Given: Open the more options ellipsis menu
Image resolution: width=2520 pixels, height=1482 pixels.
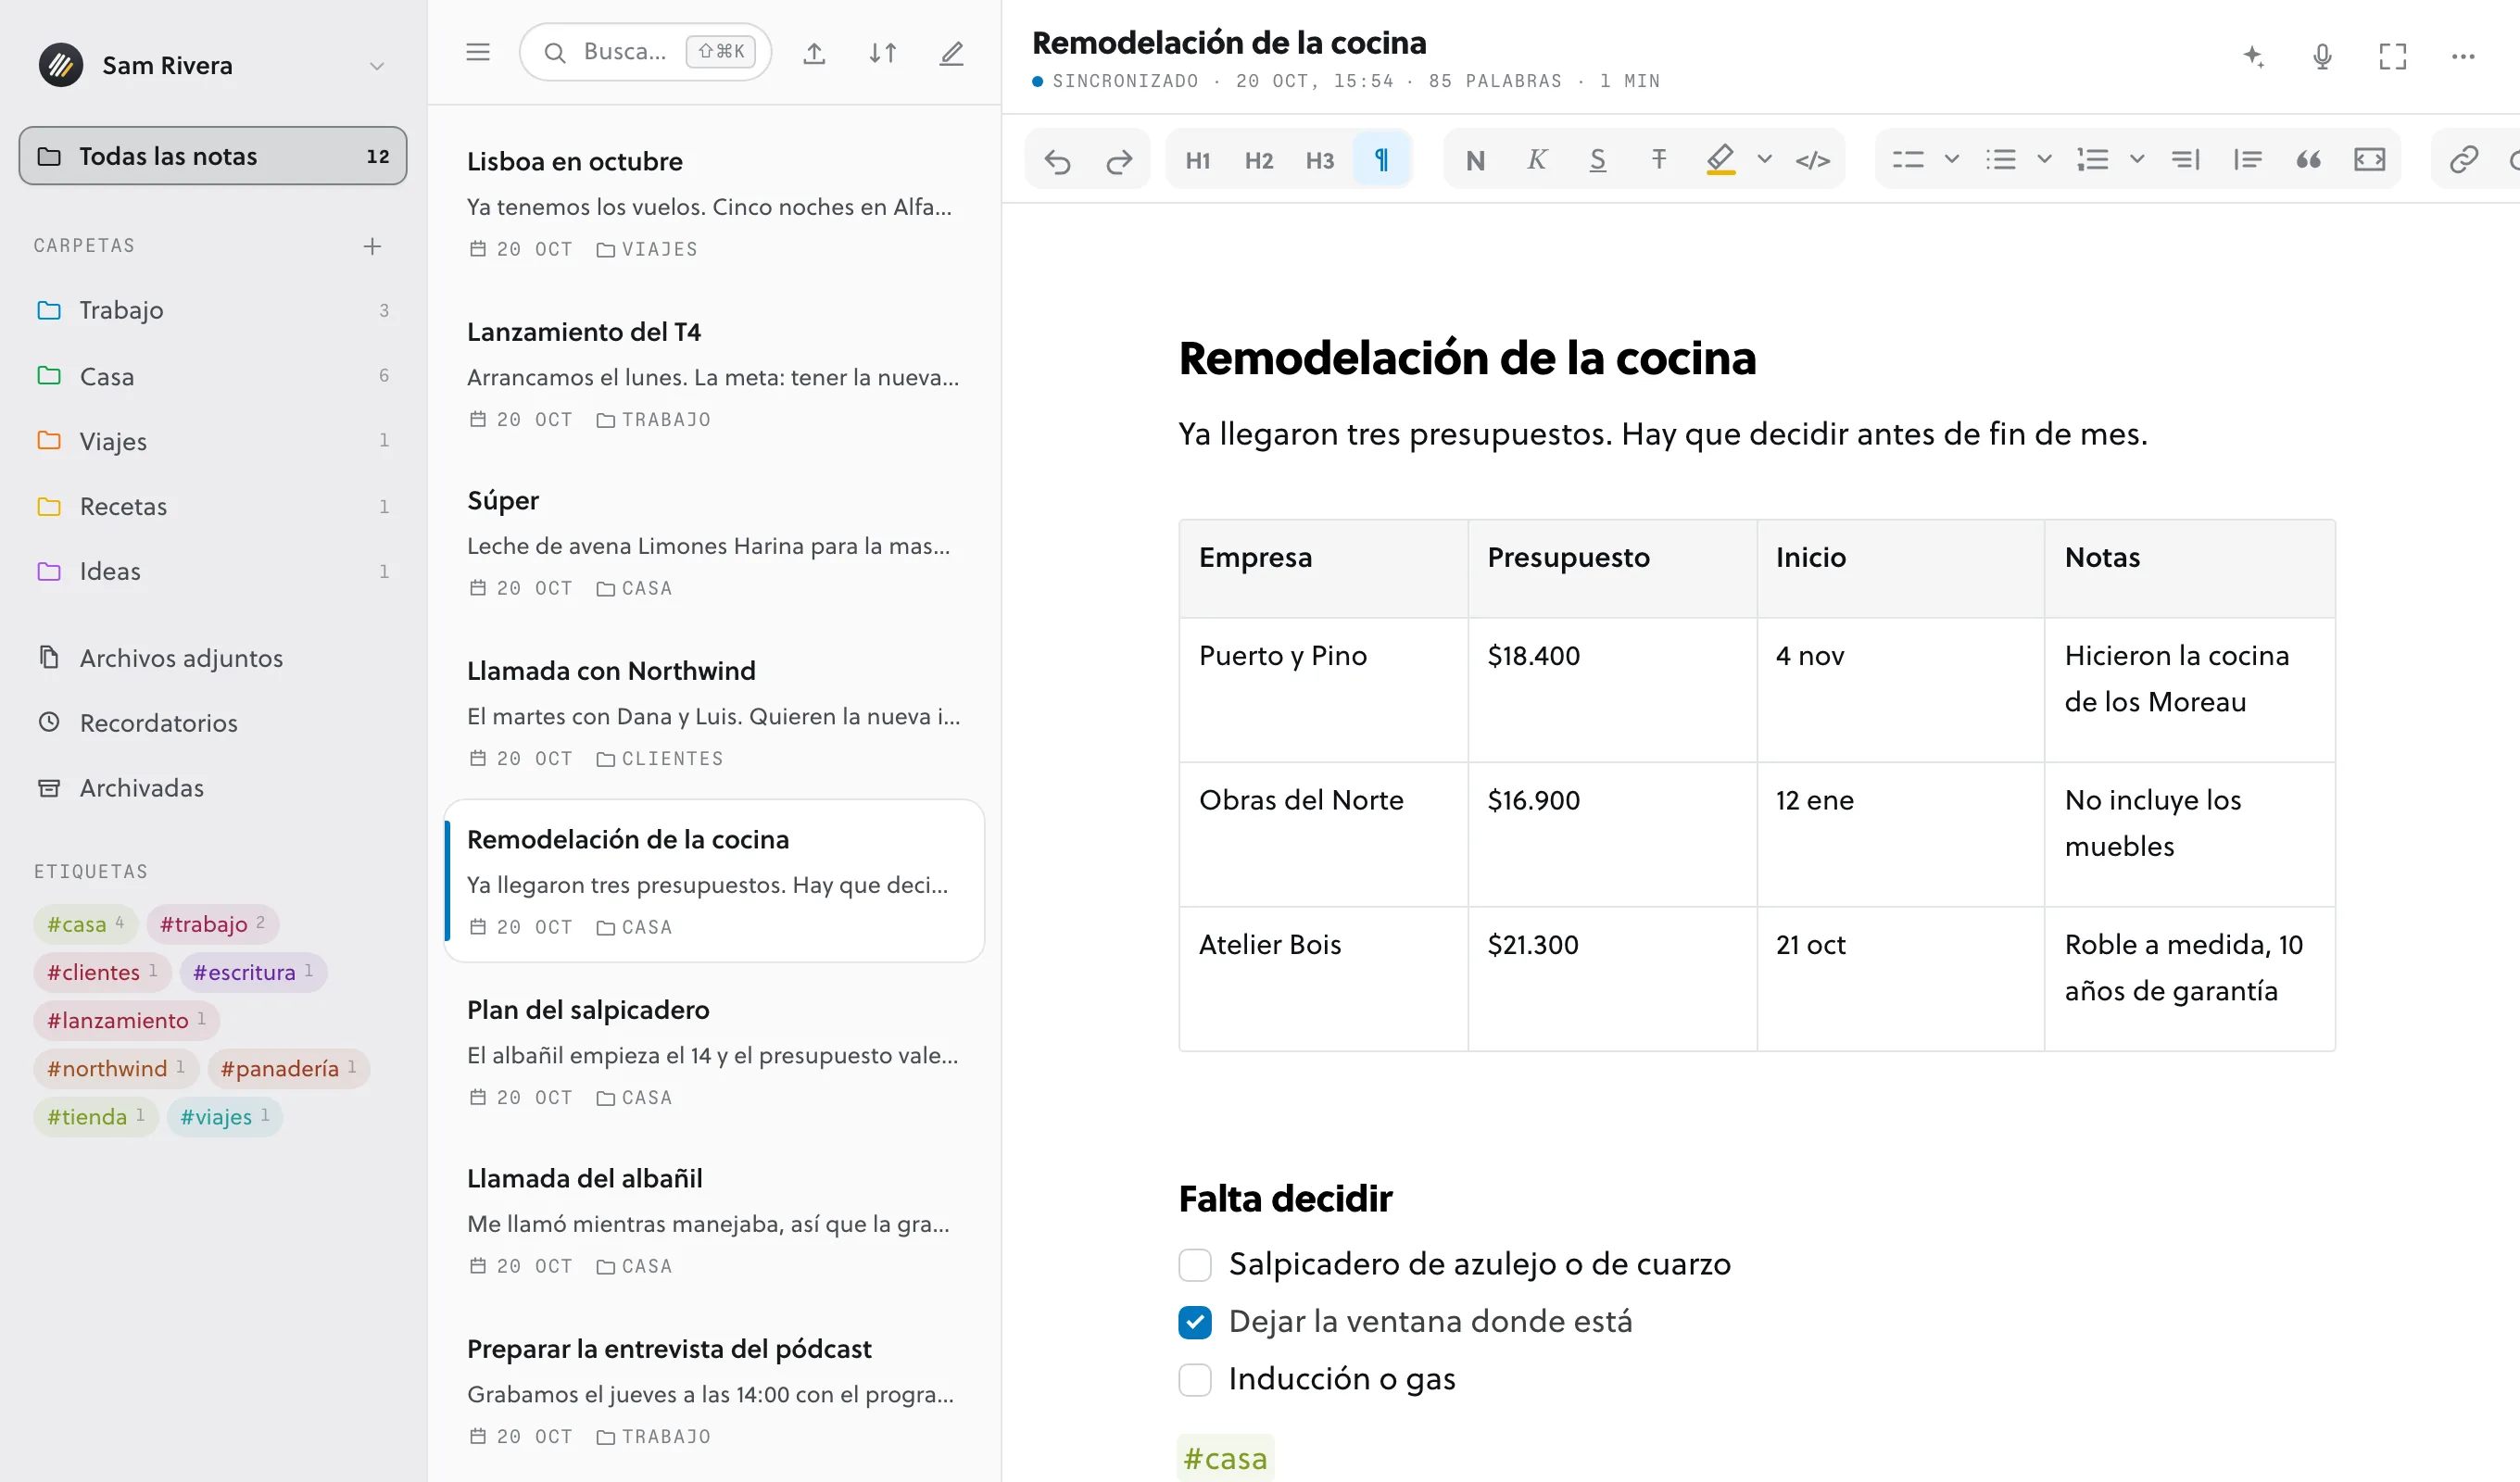Looking at the screenshot, I should 2463,56.
